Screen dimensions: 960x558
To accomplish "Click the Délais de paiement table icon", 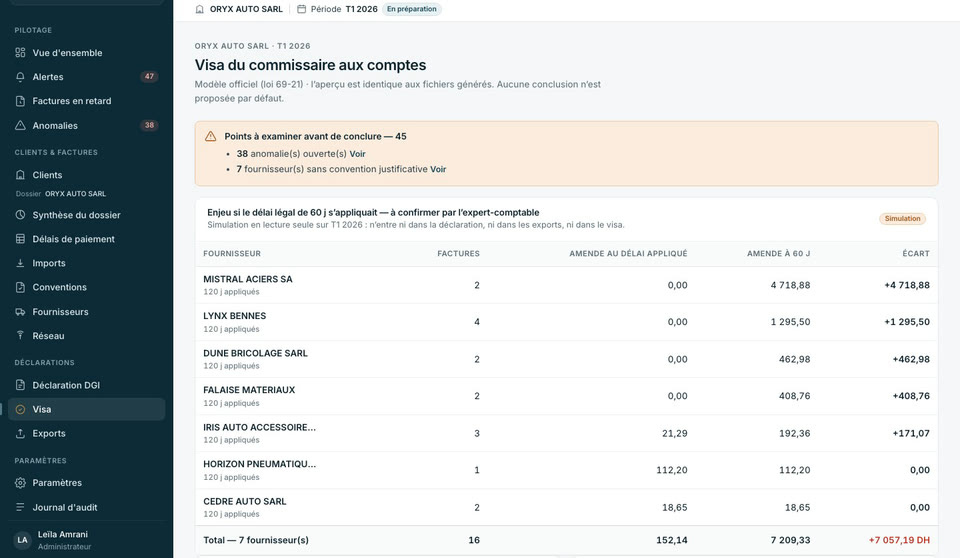I will coord(20,239).
